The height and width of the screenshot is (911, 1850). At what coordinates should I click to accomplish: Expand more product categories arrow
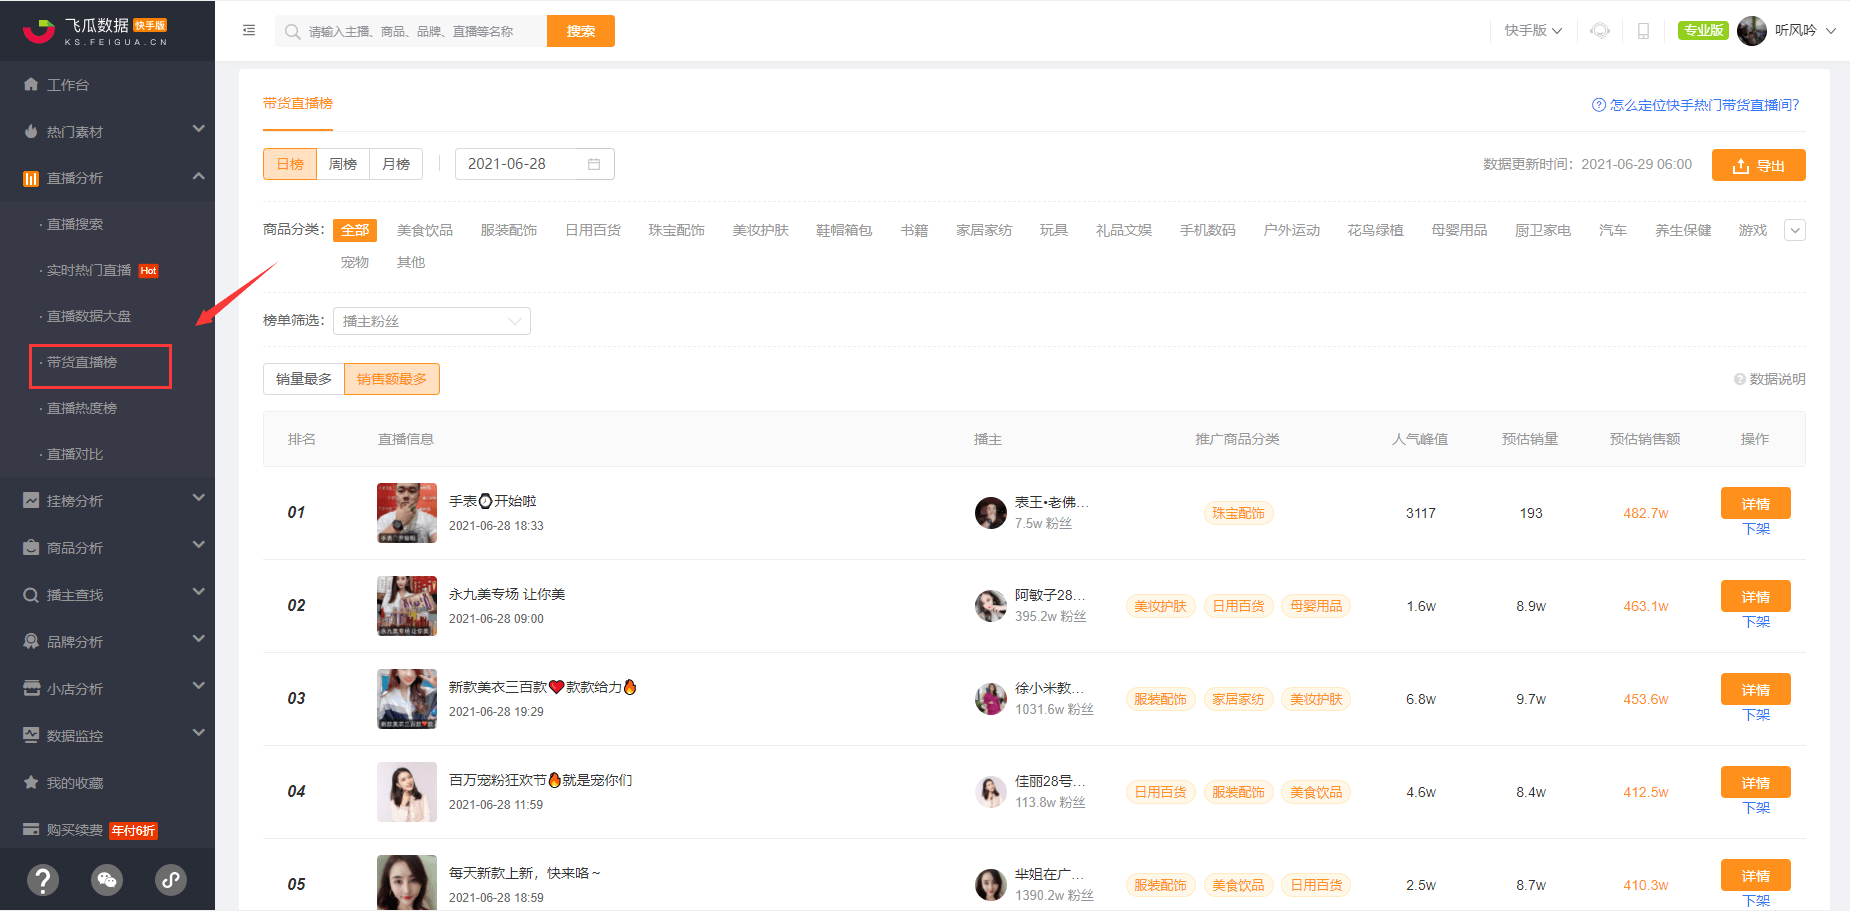[1795, 230]
